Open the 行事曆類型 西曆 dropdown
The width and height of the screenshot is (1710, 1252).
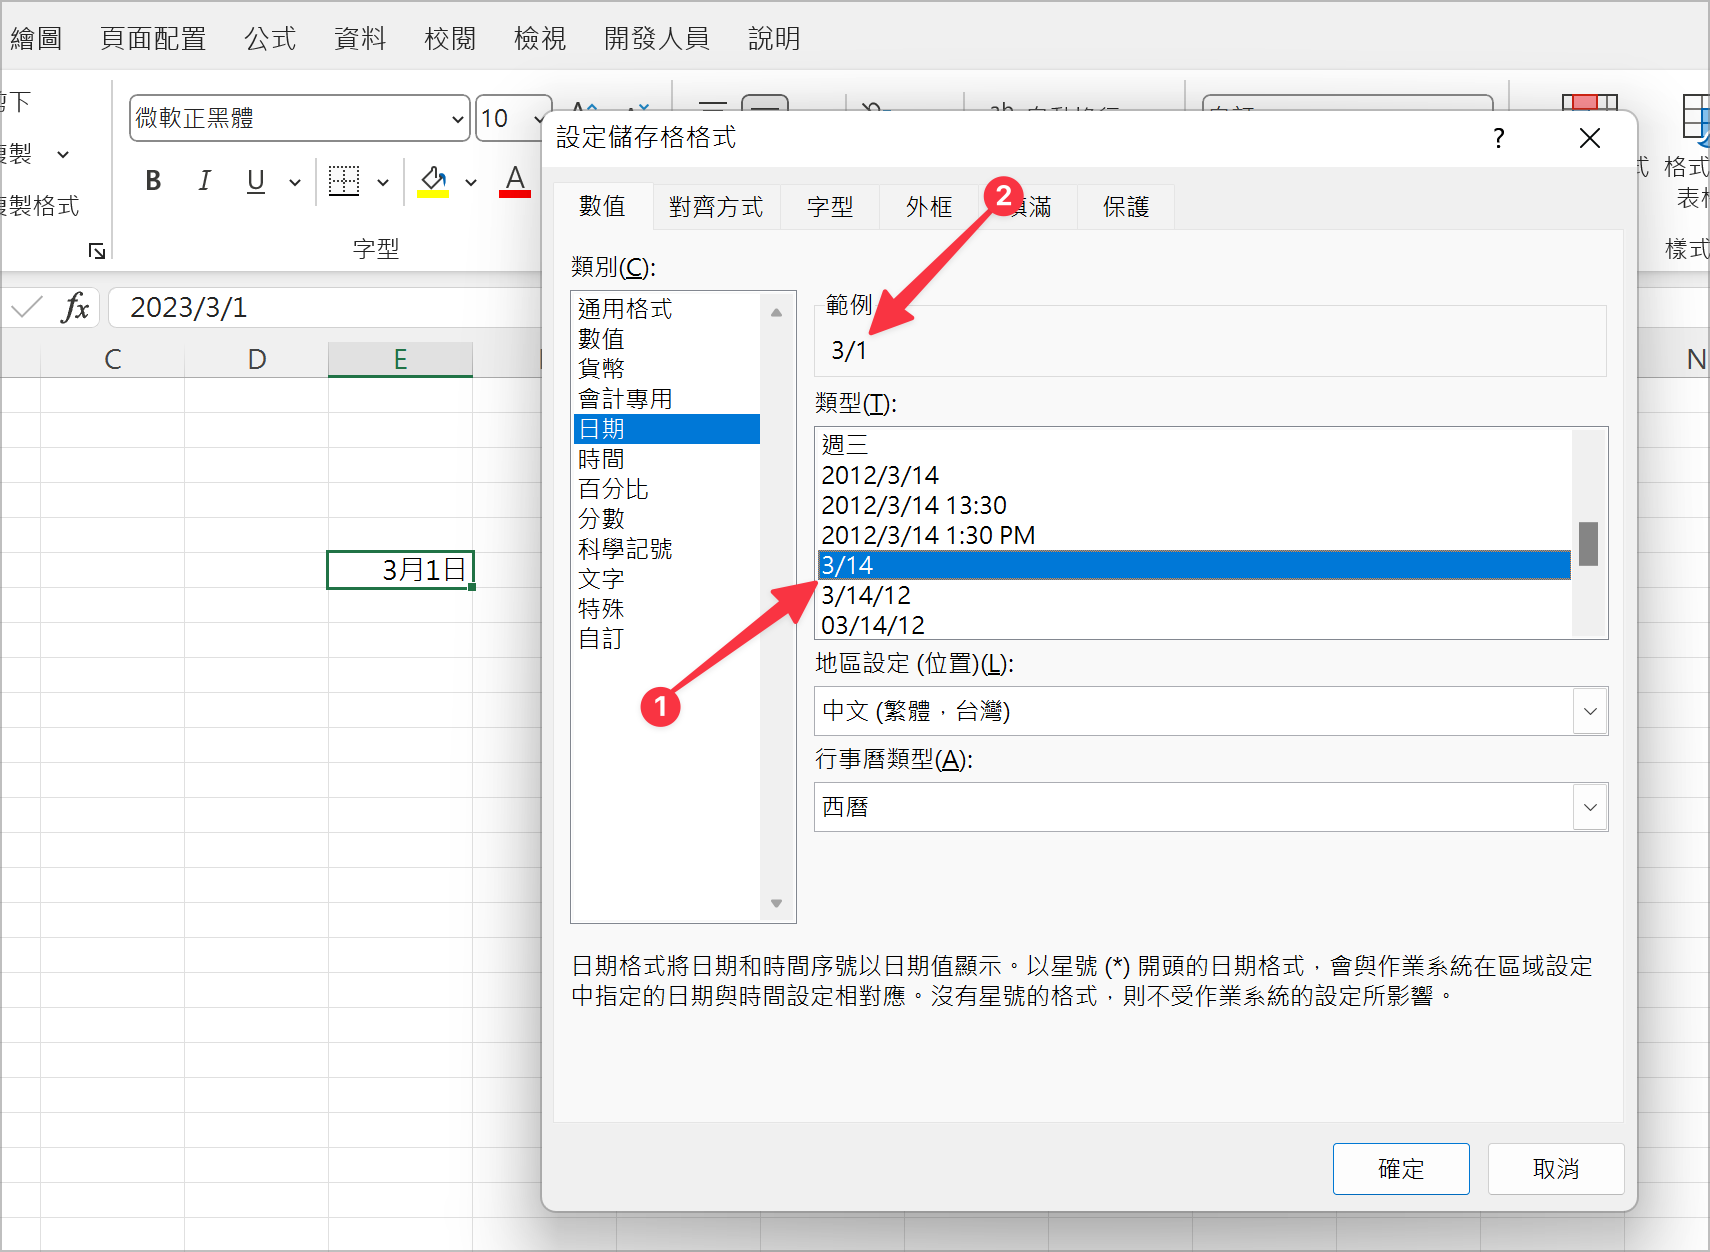pos(1590,807)
